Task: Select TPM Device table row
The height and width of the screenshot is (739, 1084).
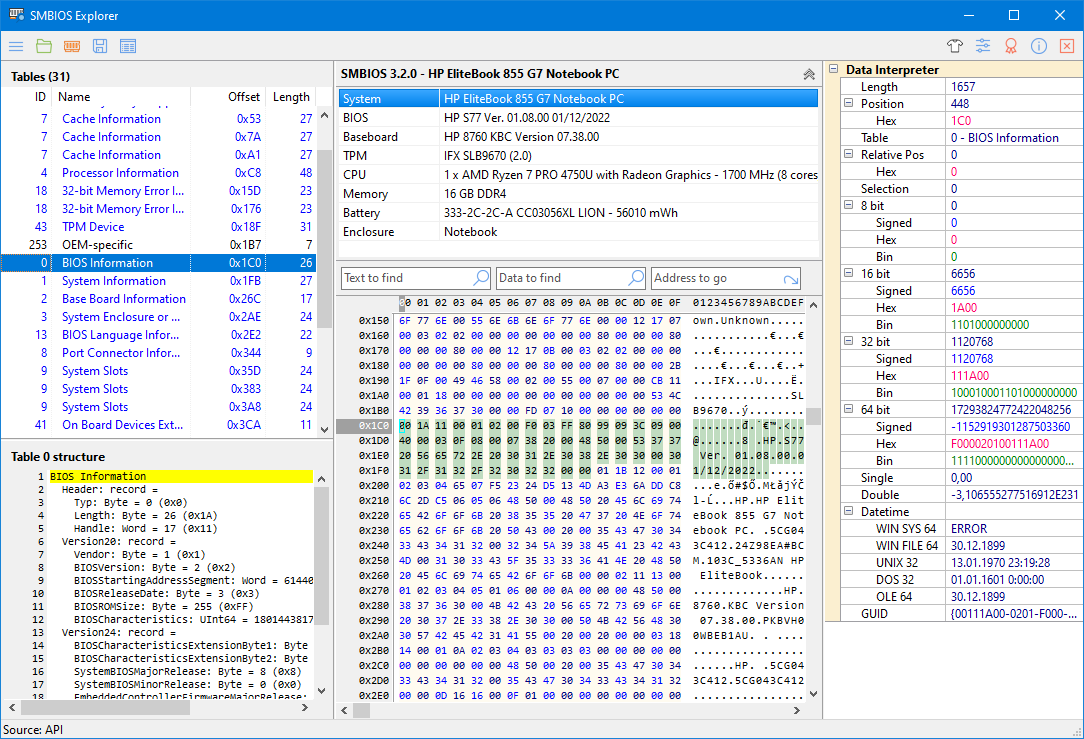Action: pos(158,227)
